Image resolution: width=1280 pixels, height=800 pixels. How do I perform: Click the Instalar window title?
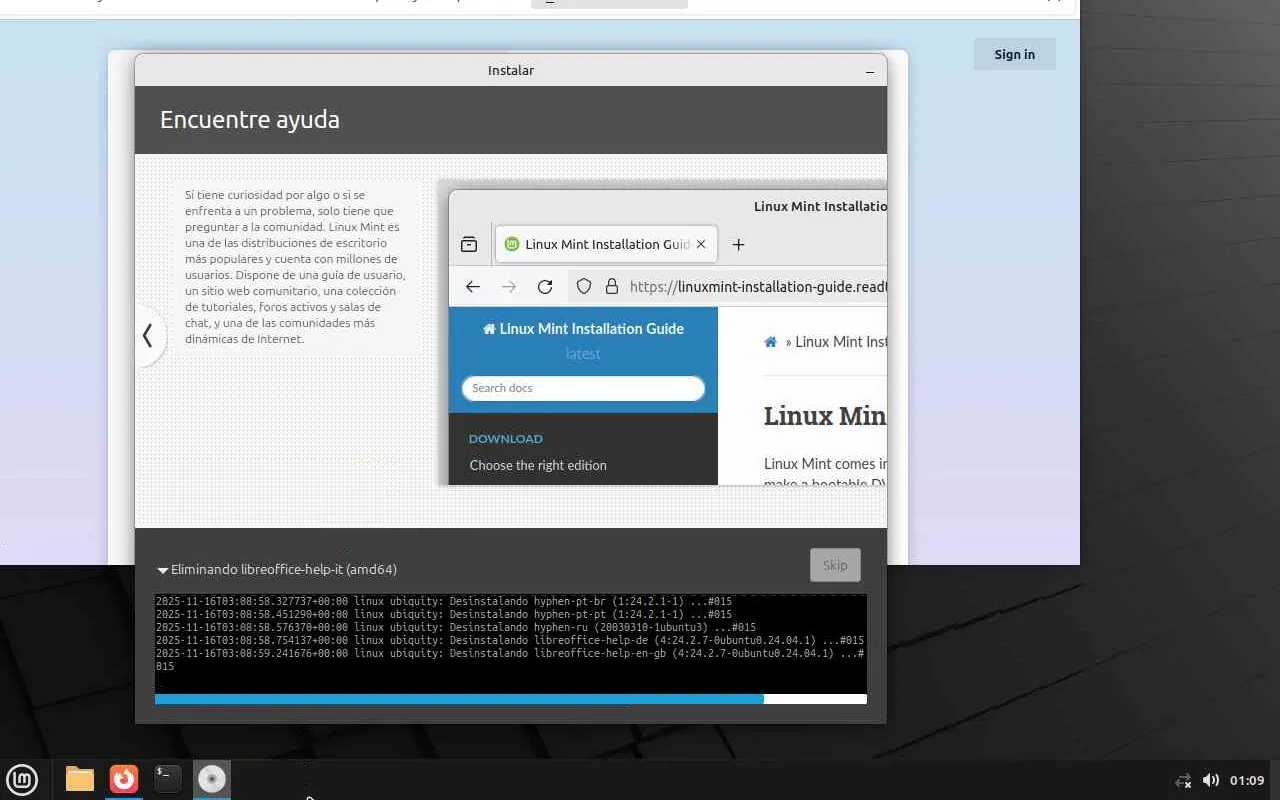[511, 71]
